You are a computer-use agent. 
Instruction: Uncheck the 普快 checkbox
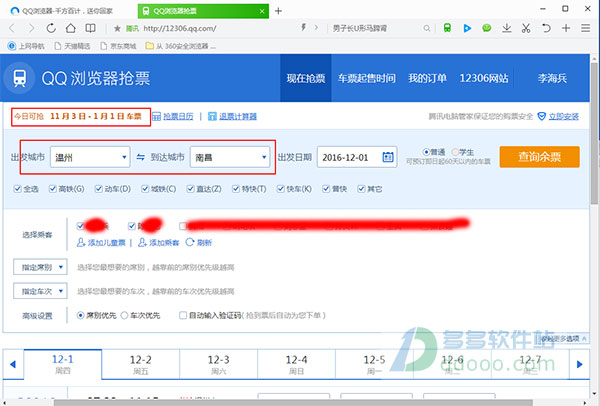click(x=326, y=189)
